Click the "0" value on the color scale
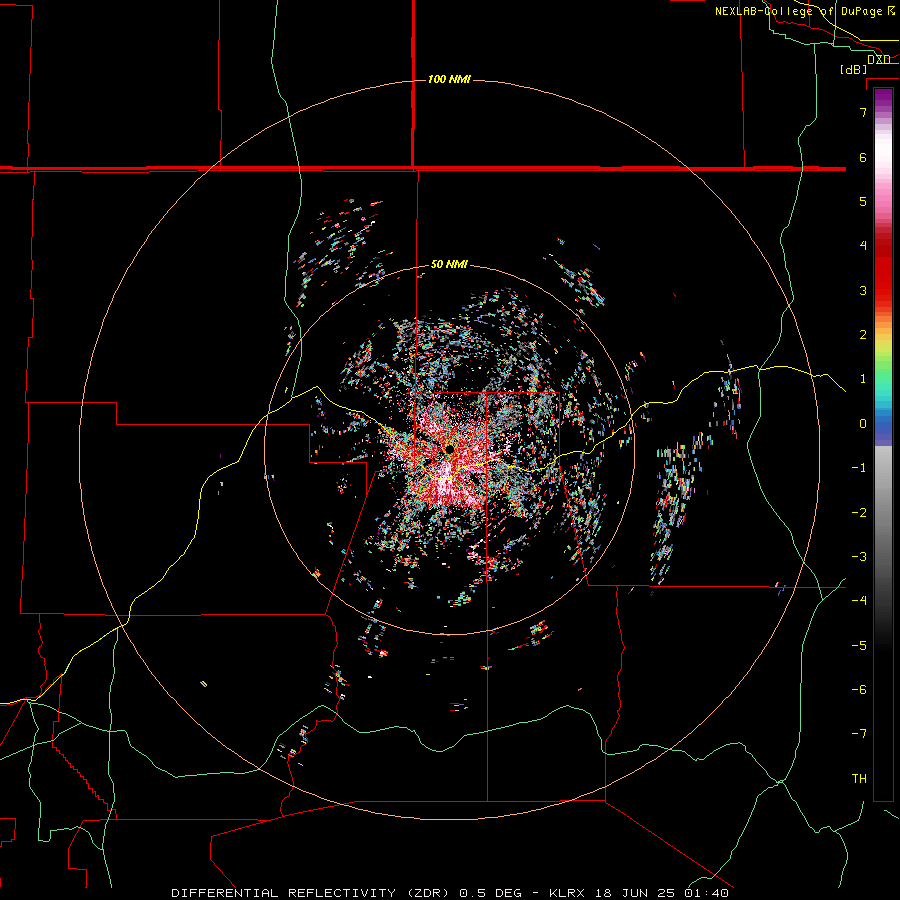This screenshot has width=900, height=900. pos(863,424)
